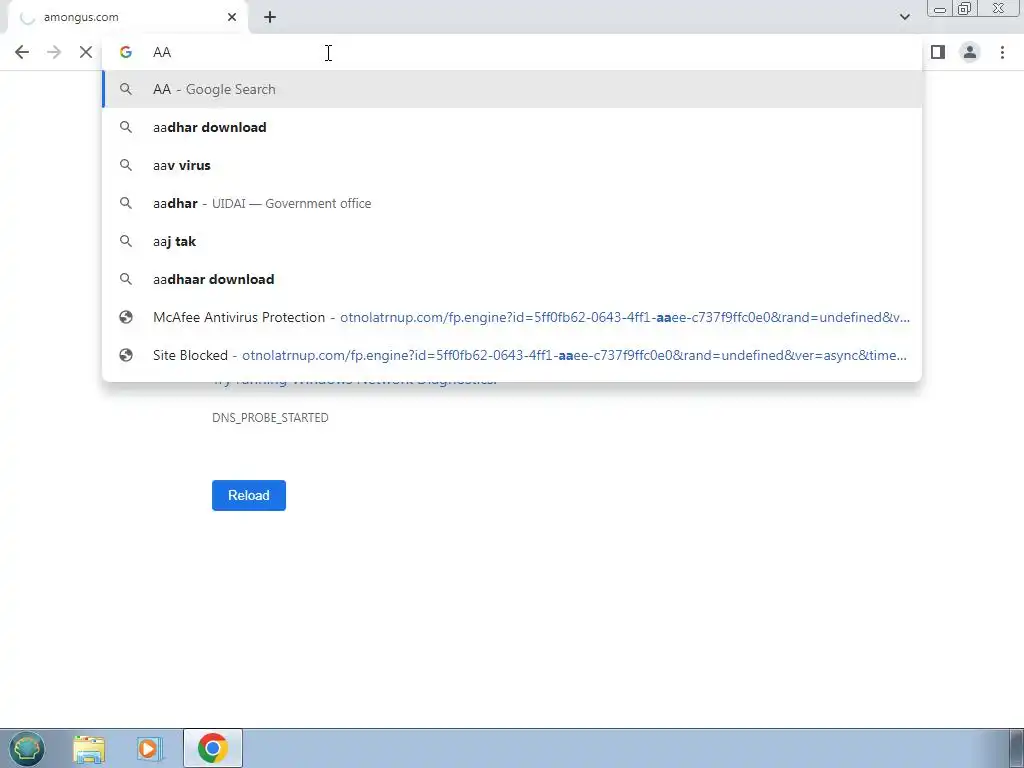Click the search icon beside 'aav virus'
1024x768 pixels.
(126, 165)
